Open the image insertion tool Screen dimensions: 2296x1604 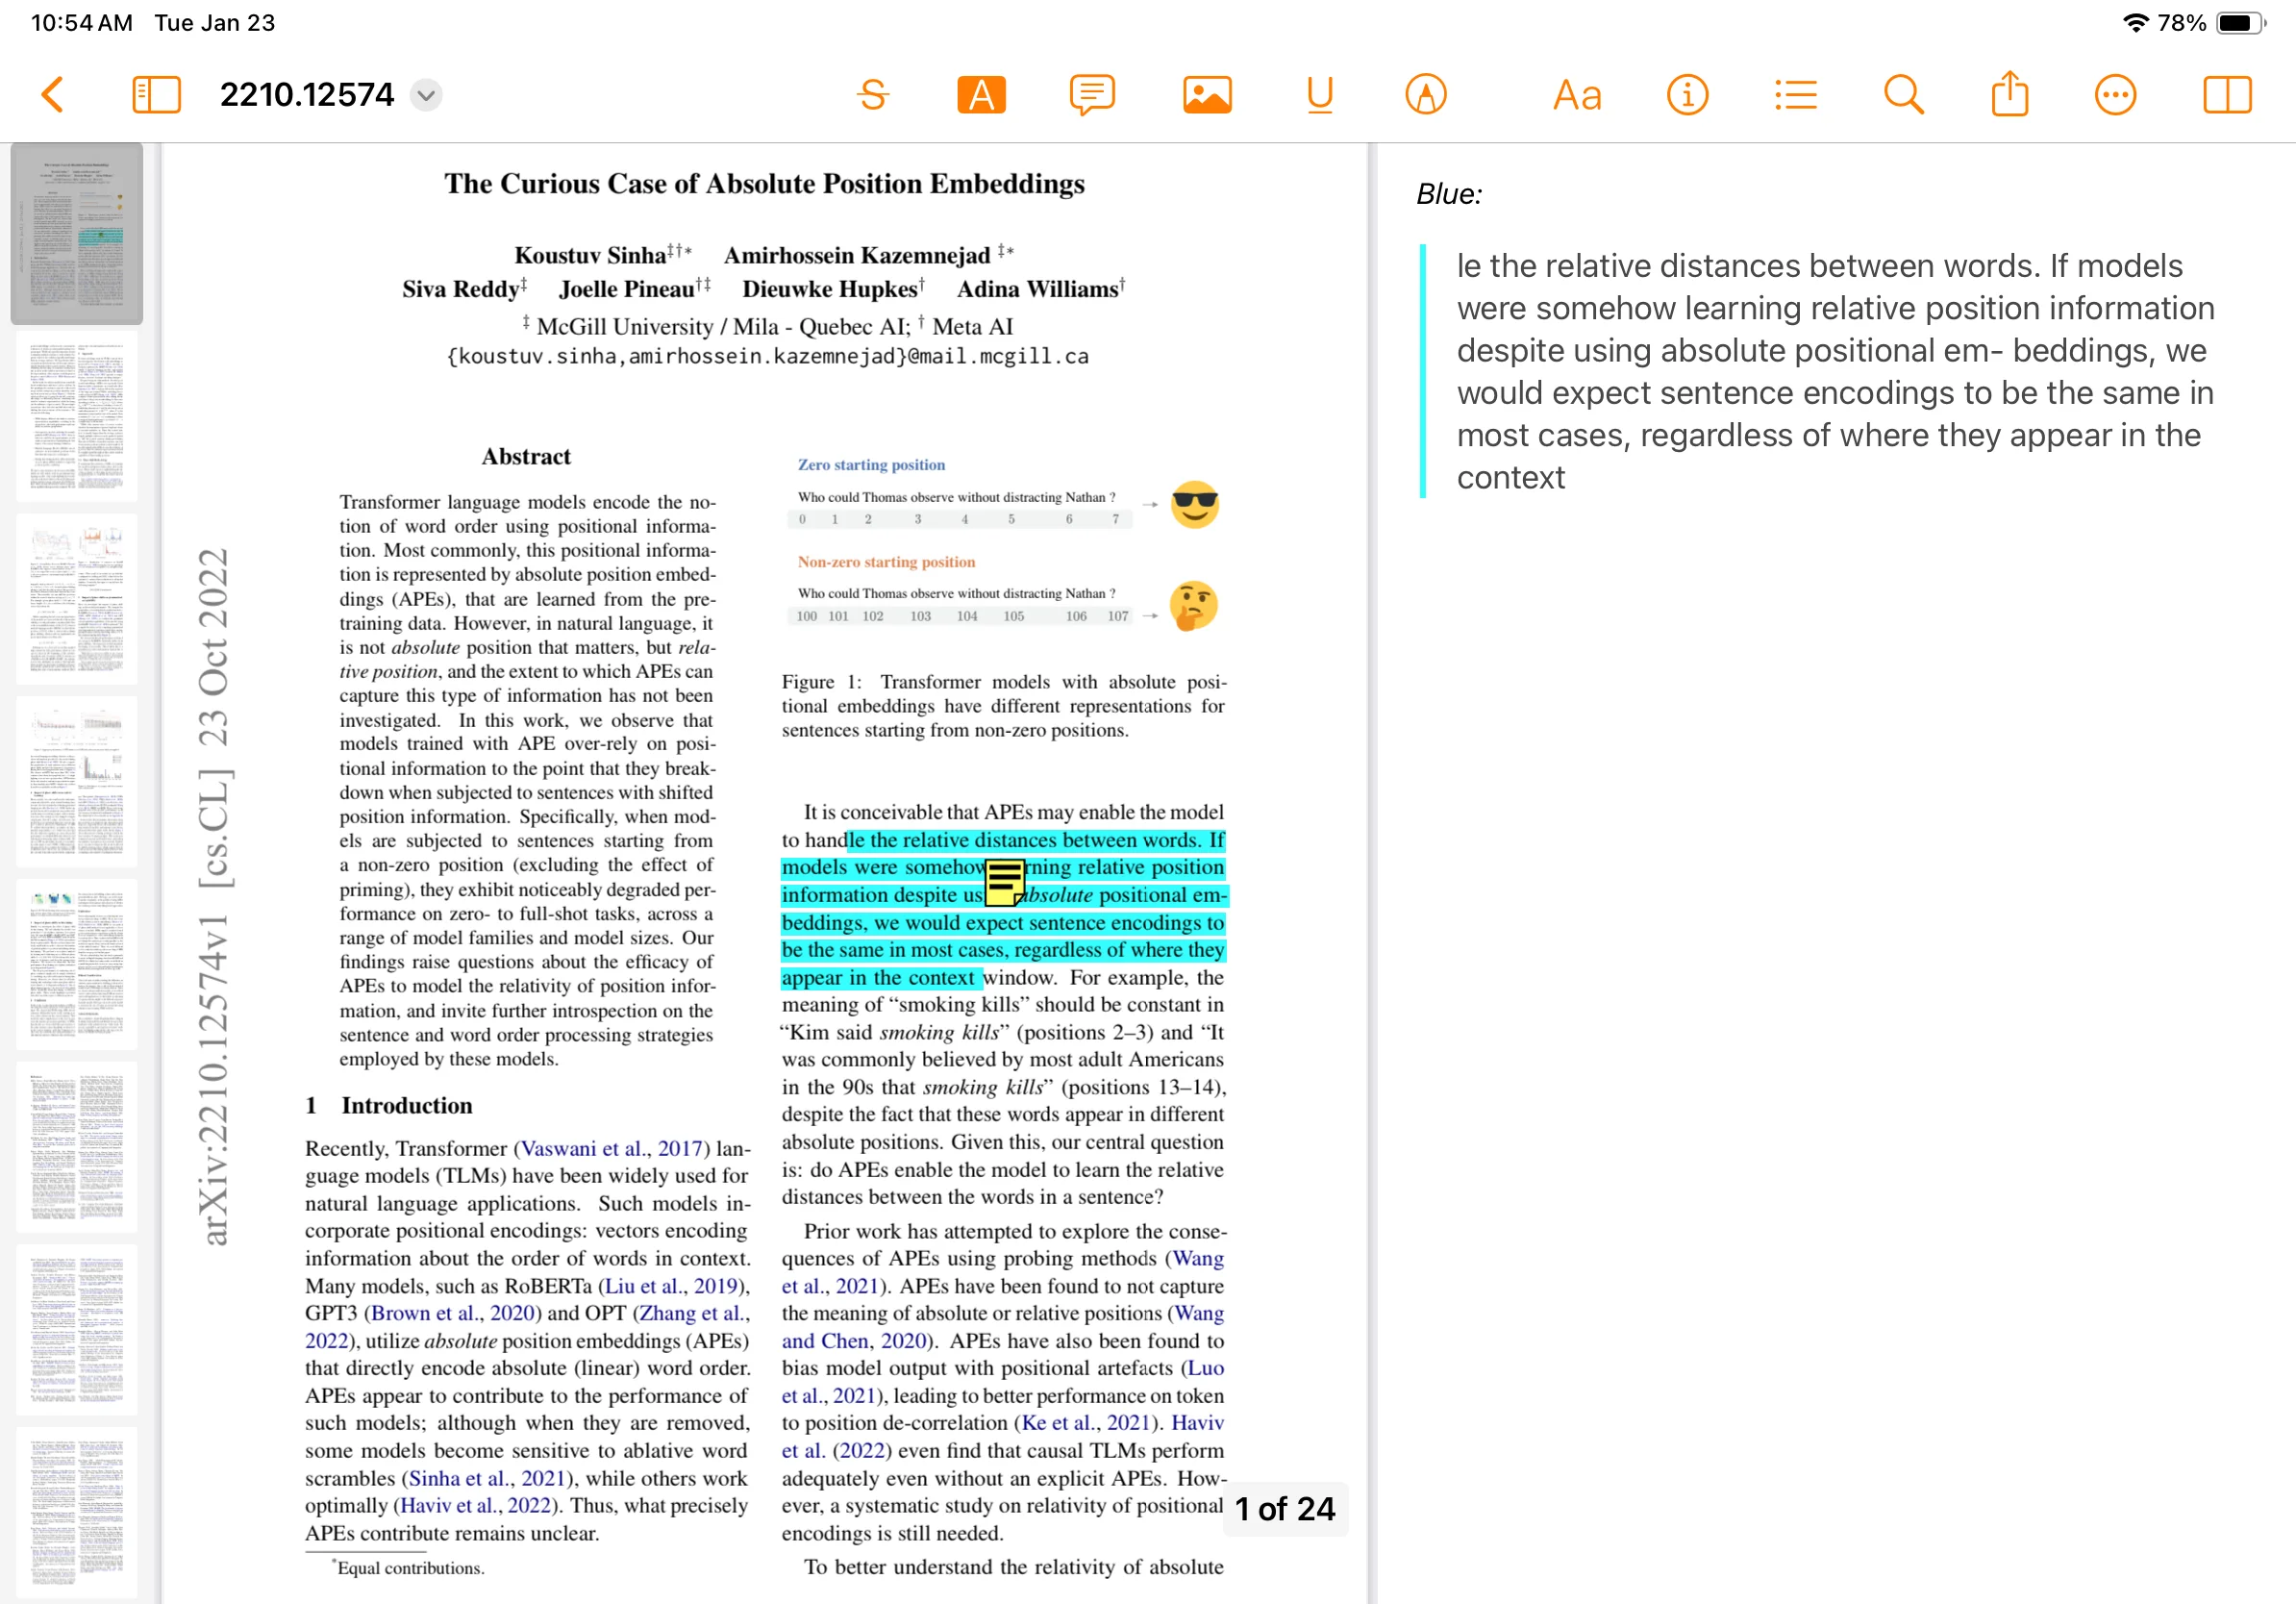coord(1206,93)
